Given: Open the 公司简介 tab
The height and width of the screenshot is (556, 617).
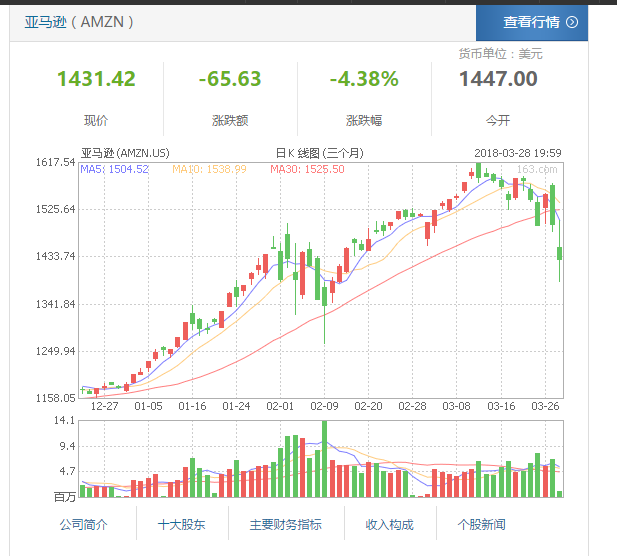Looking at the screenshot, I should (x=83, y=525).
